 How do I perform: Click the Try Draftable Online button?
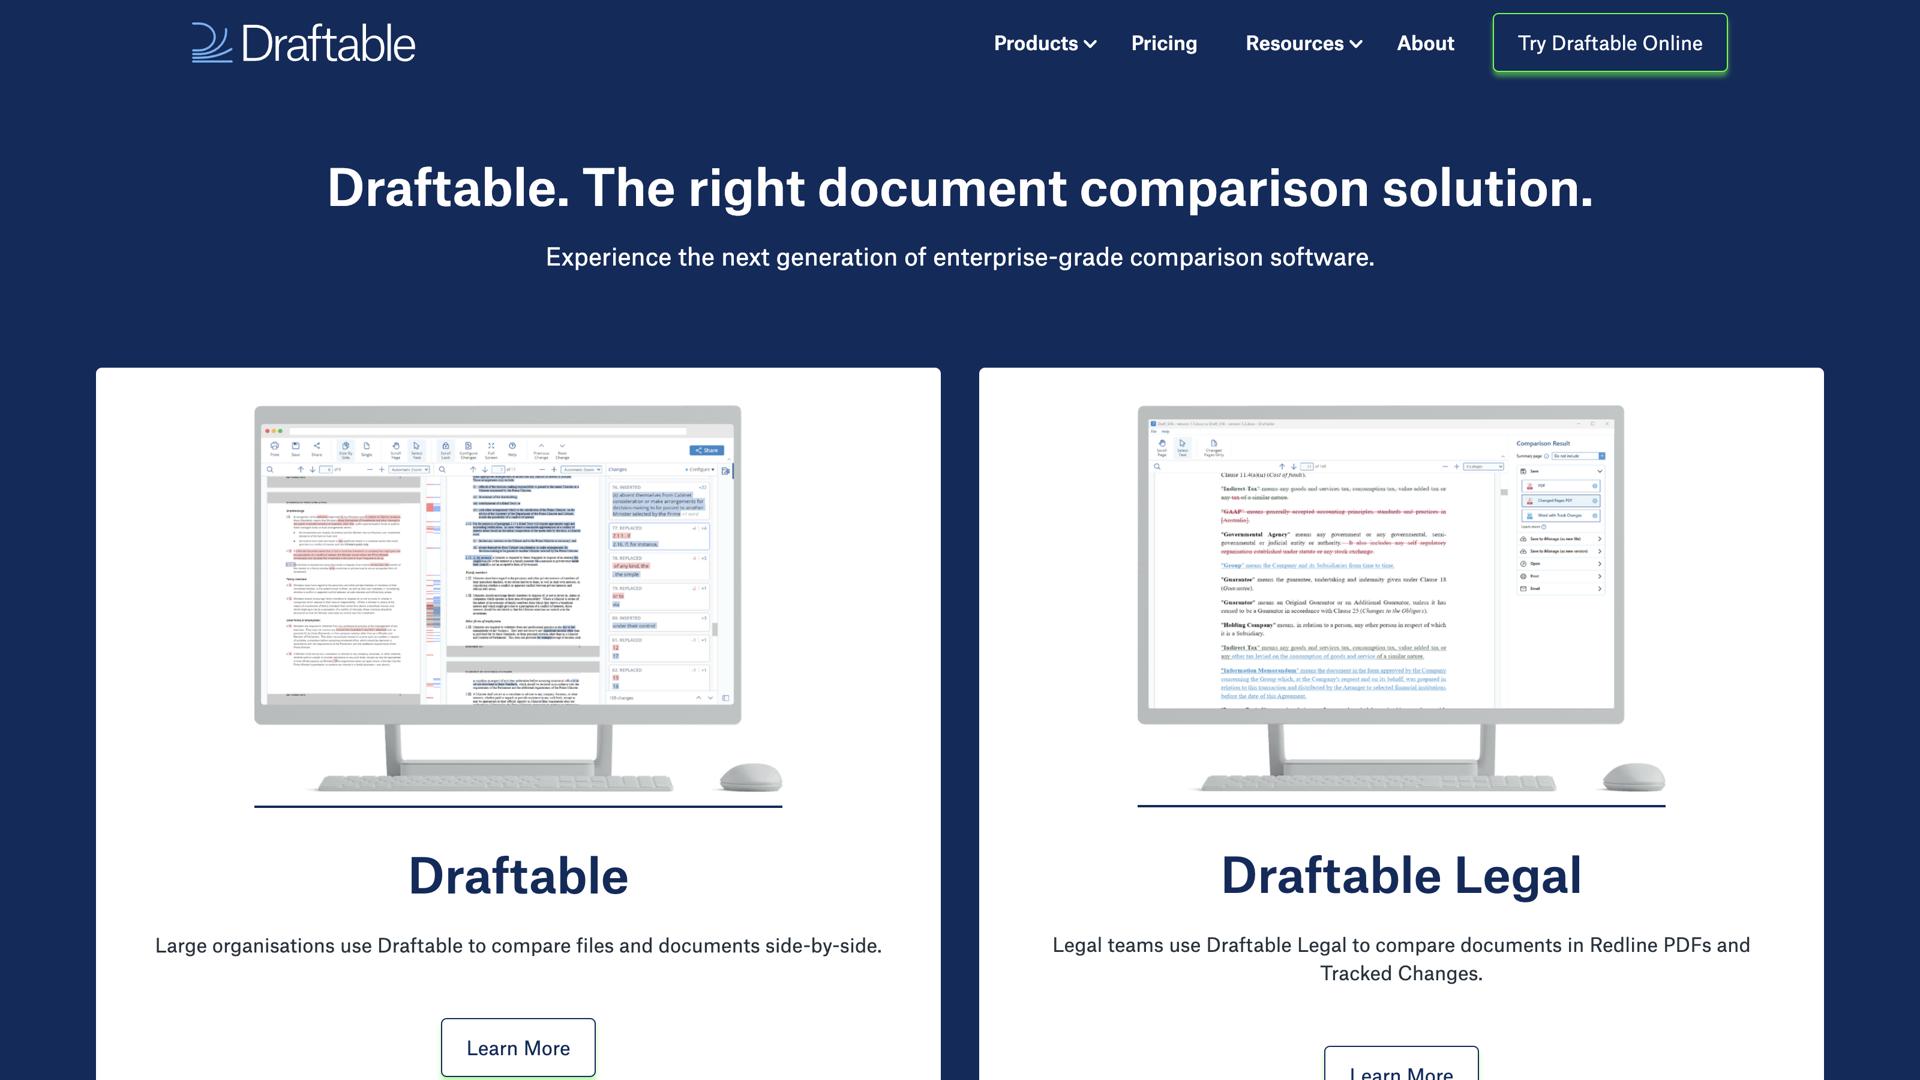1609,43
